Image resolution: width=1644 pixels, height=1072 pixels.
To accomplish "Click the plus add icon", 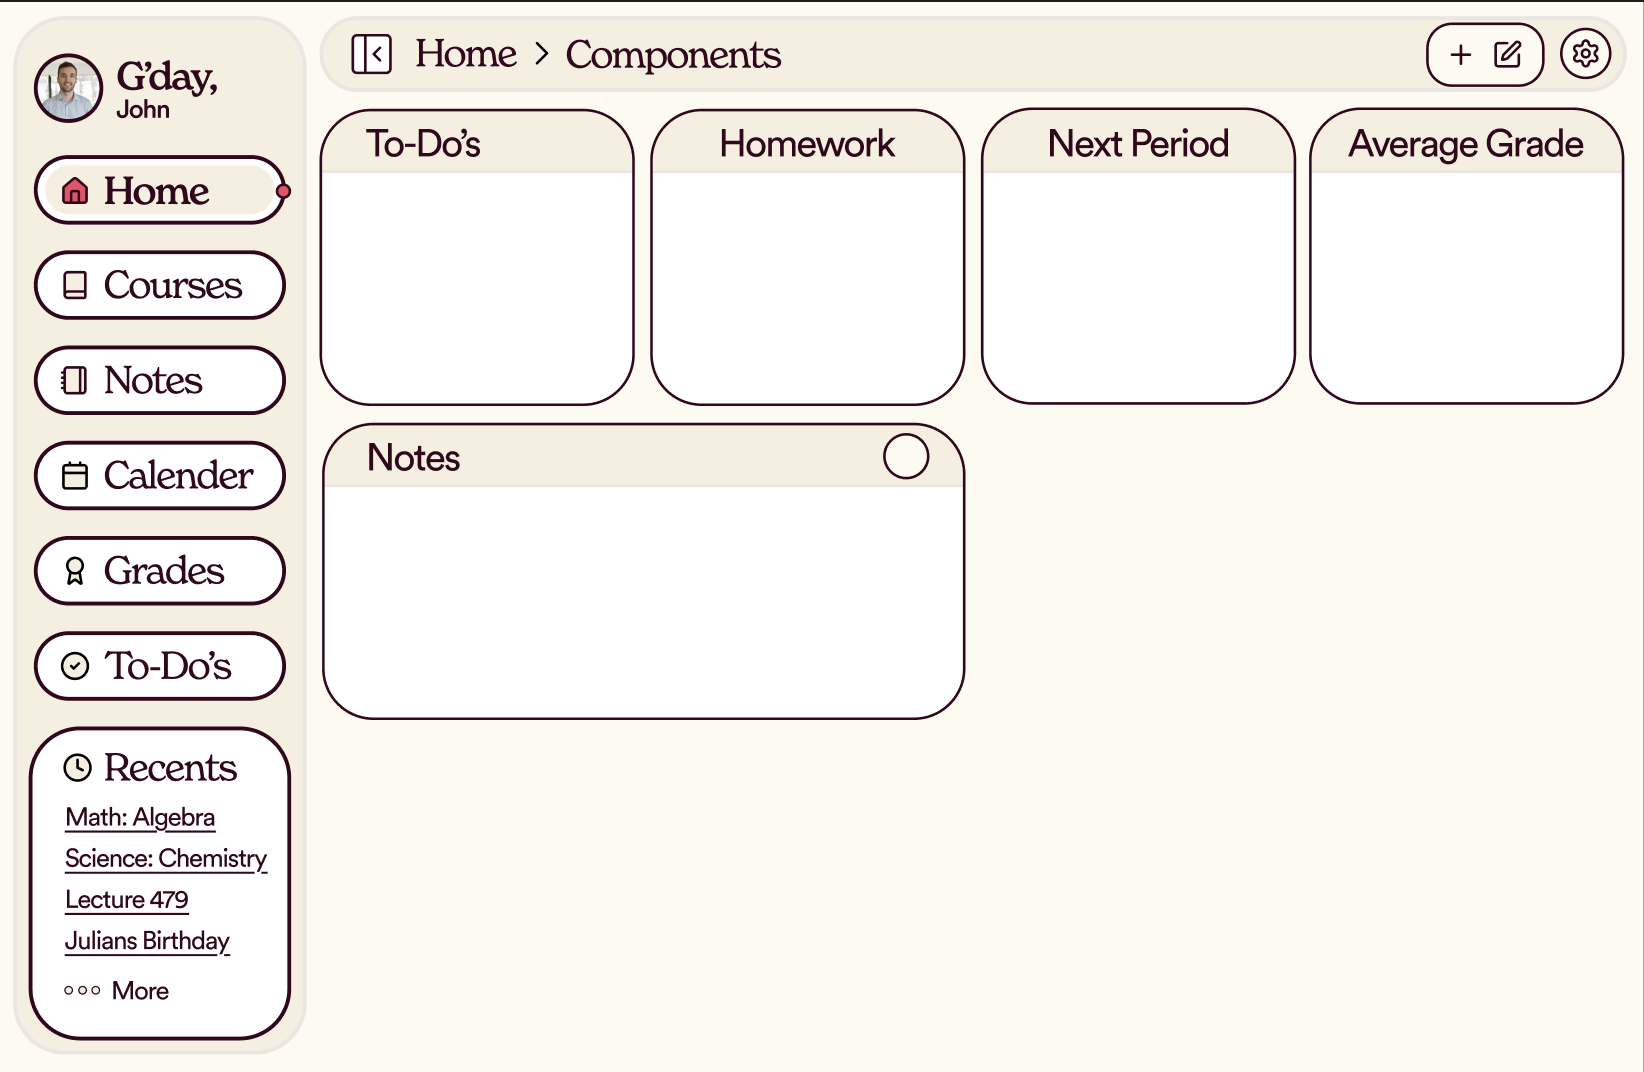I will click(1460, 54).
